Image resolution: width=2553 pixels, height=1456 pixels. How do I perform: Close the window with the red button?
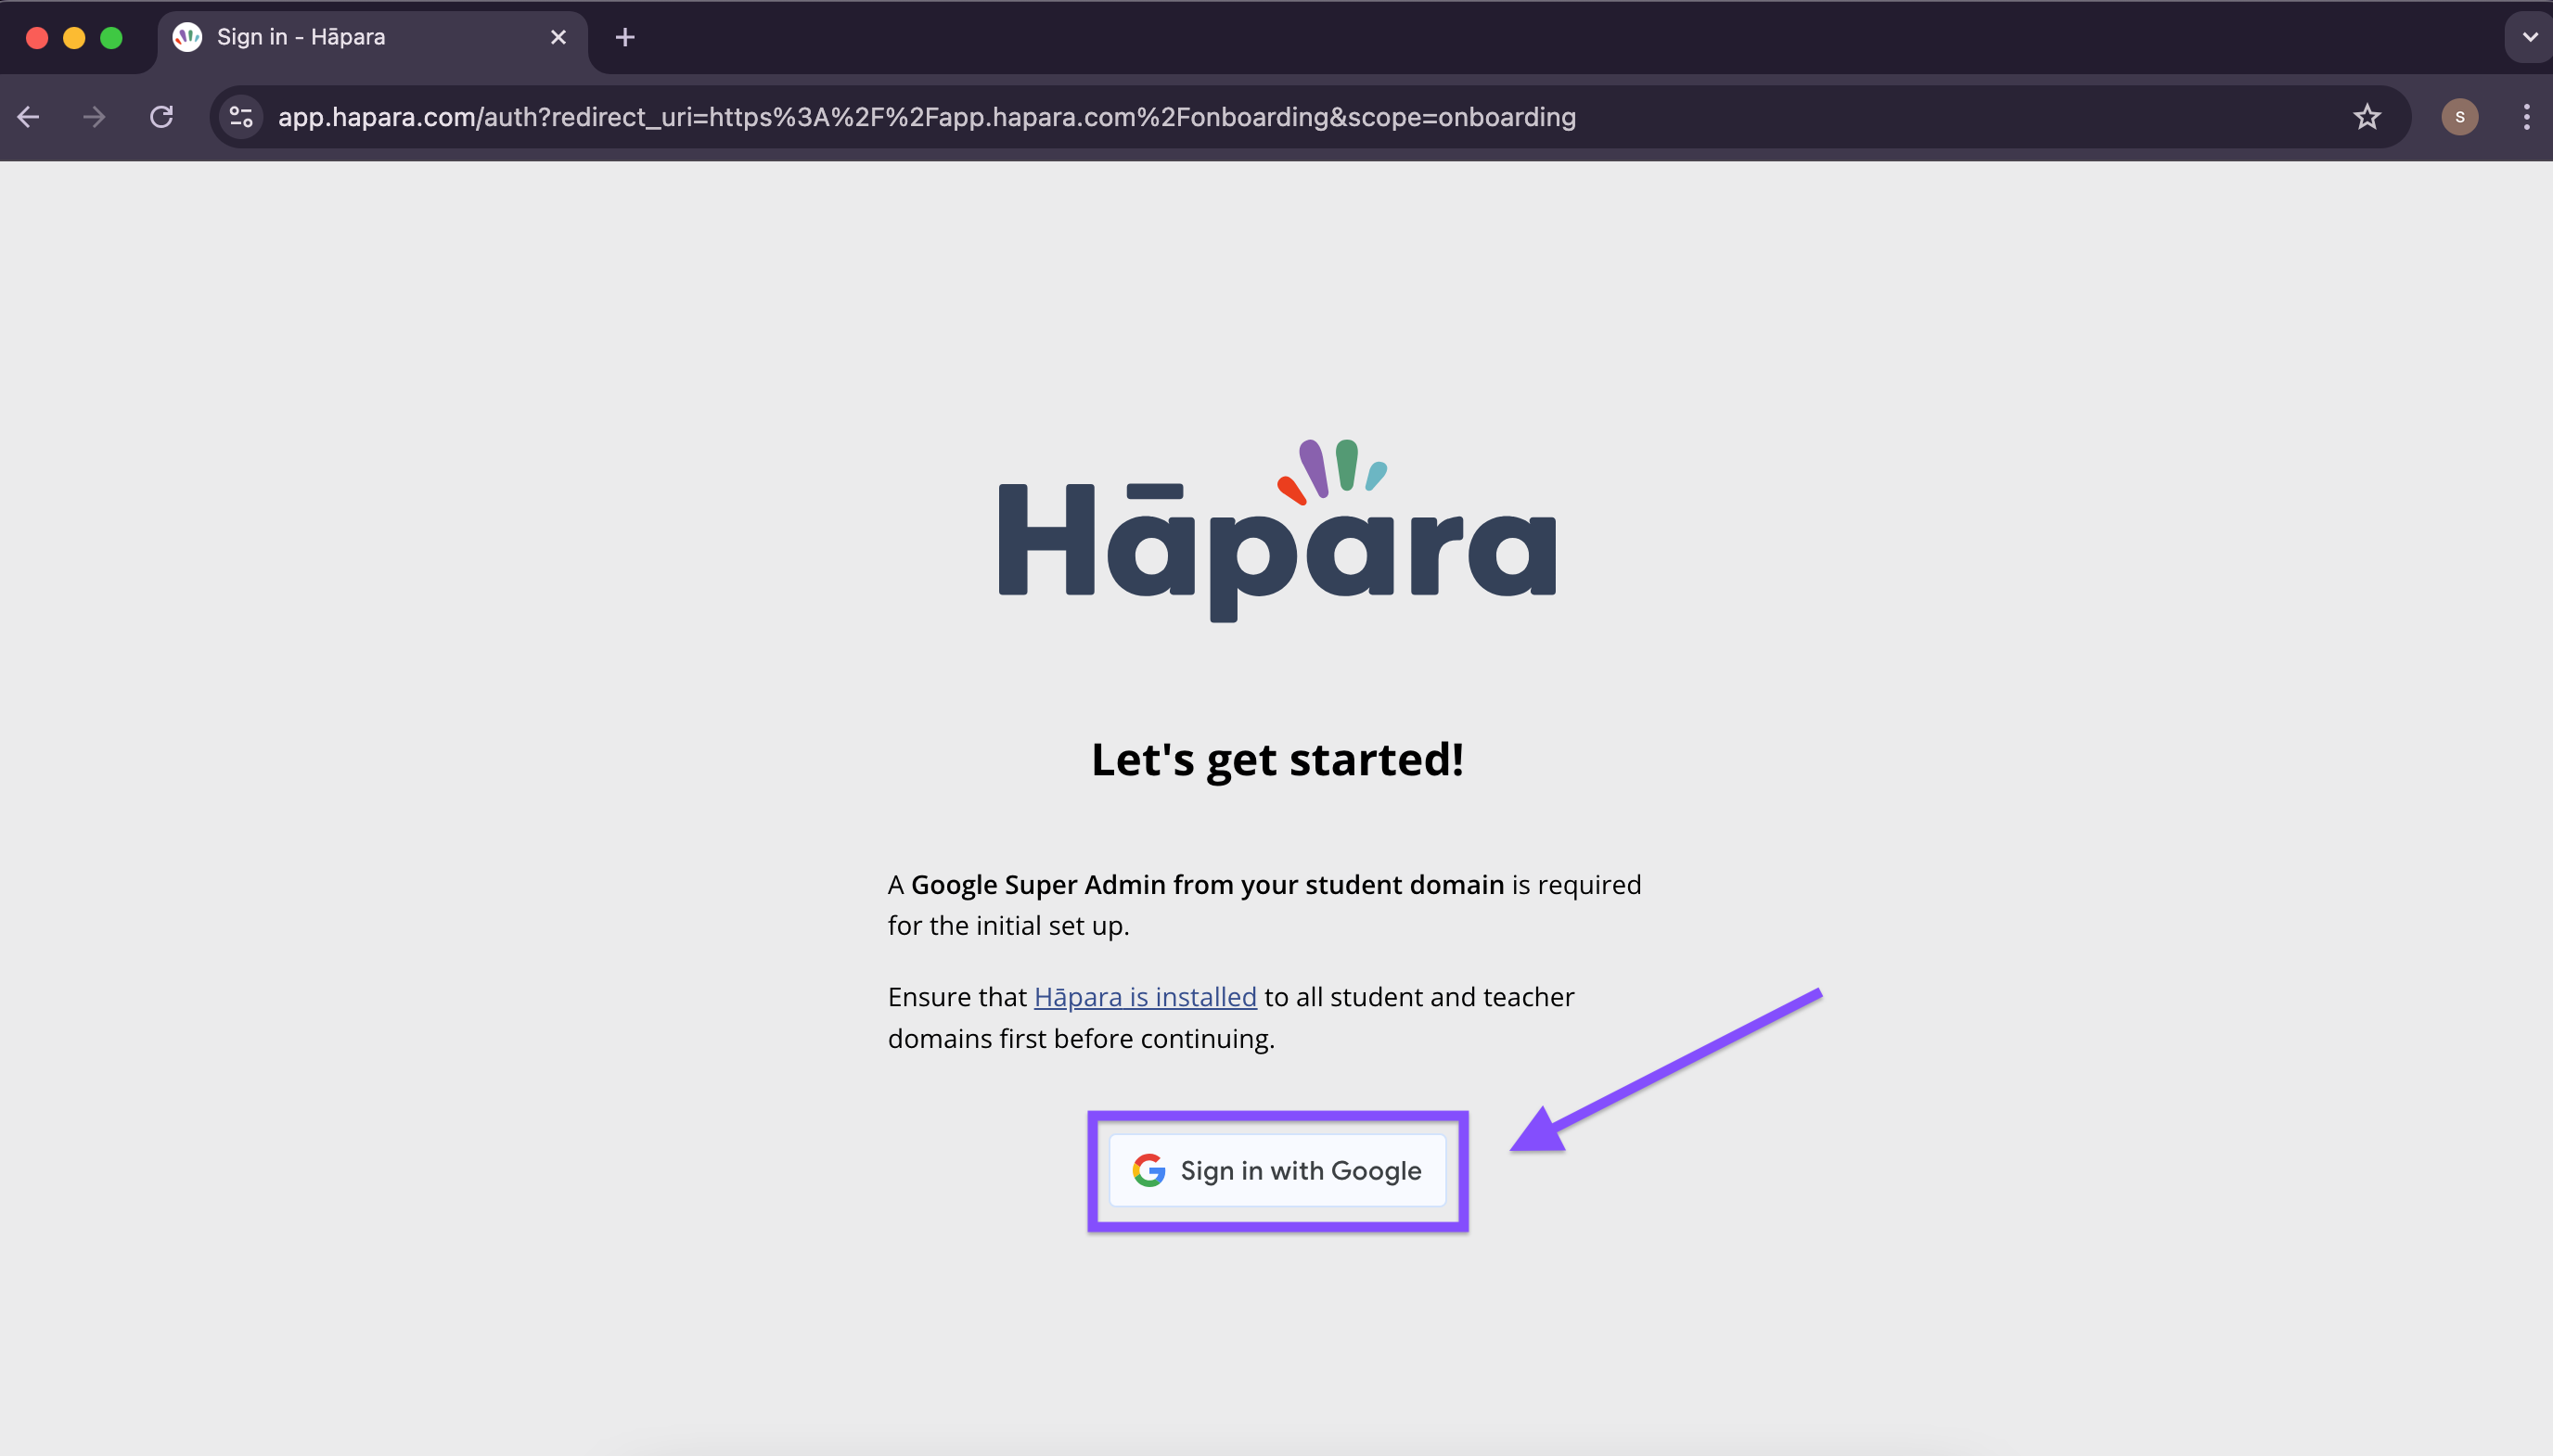(37, 38)
